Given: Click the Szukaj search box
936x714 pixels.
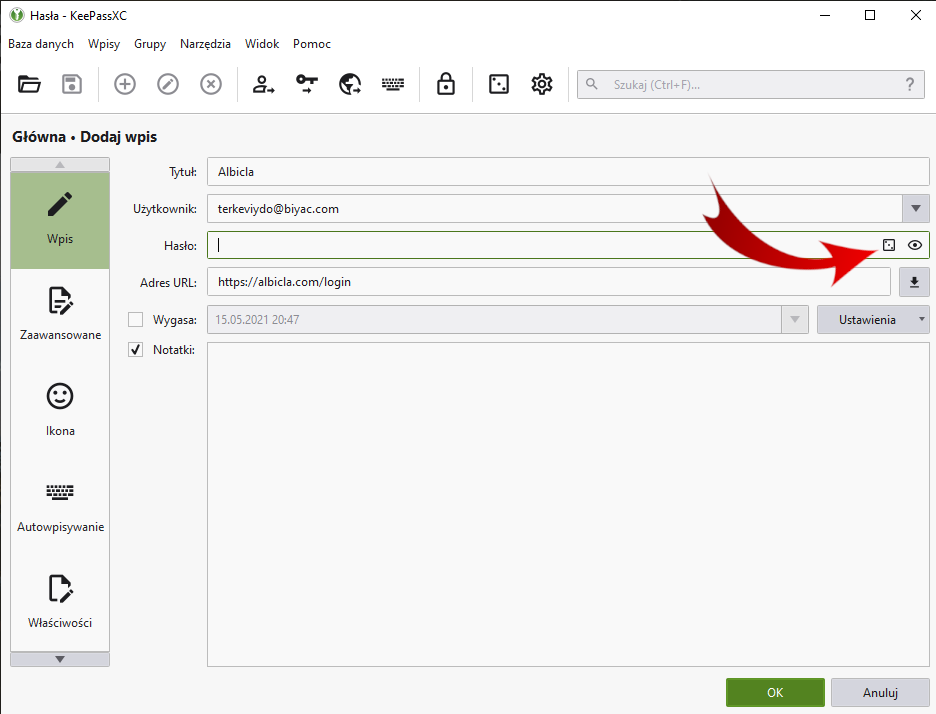Looking at the screenshot, I should click(750, 84).
